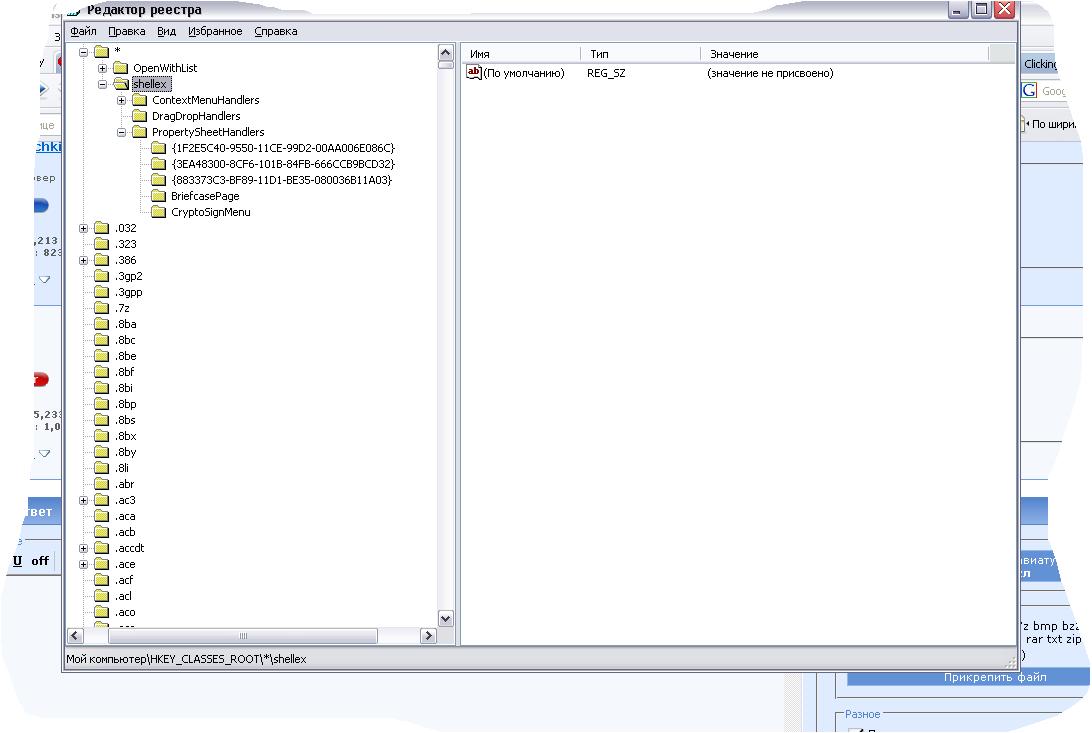Click folder icon of {1F2E5C40-9550-11CE-99D2-00AA006E086C}
This screenshot has width=1092, height=733.
(158, 148)
